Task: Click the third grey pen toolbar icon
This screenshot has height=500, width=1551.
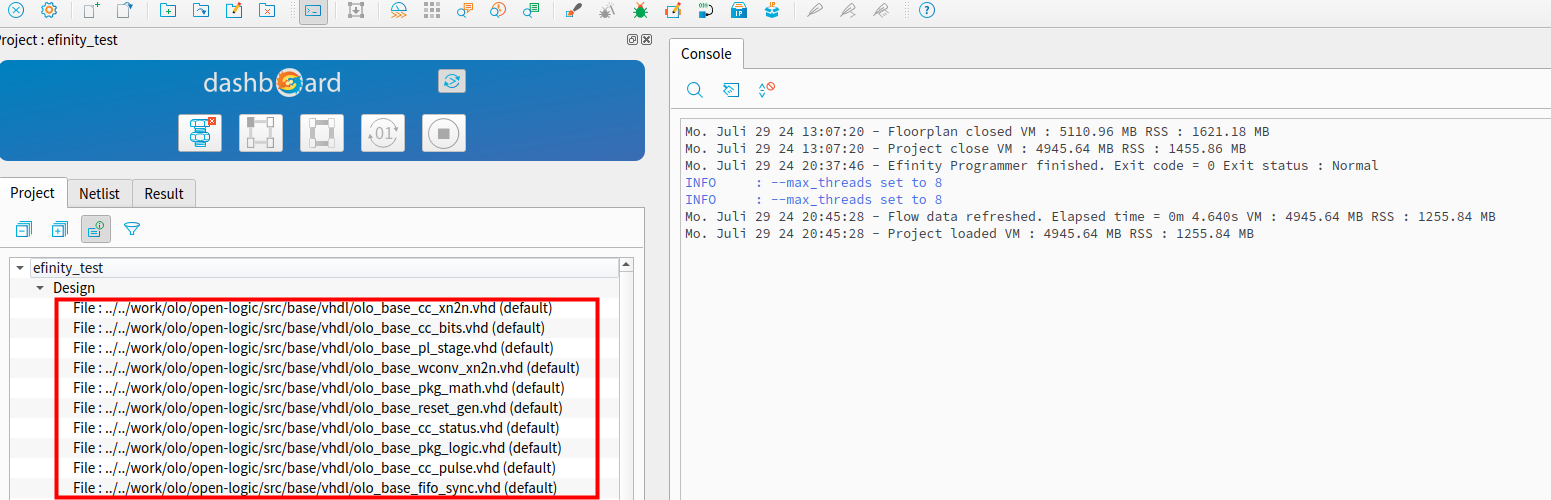Action: coord(881,11)
